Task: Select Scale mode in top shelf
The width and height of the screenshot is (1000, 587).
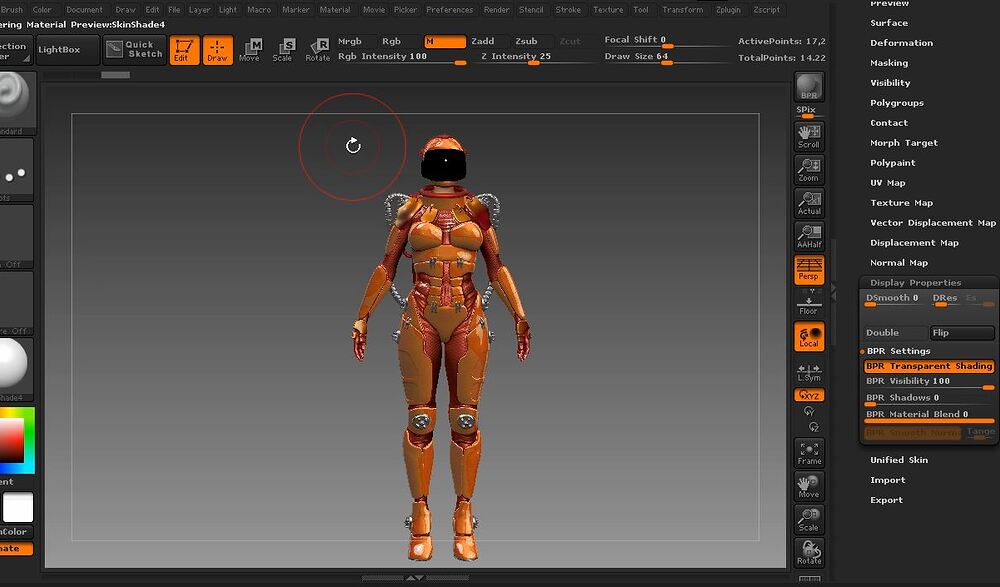Action: [x=284, y=50]
